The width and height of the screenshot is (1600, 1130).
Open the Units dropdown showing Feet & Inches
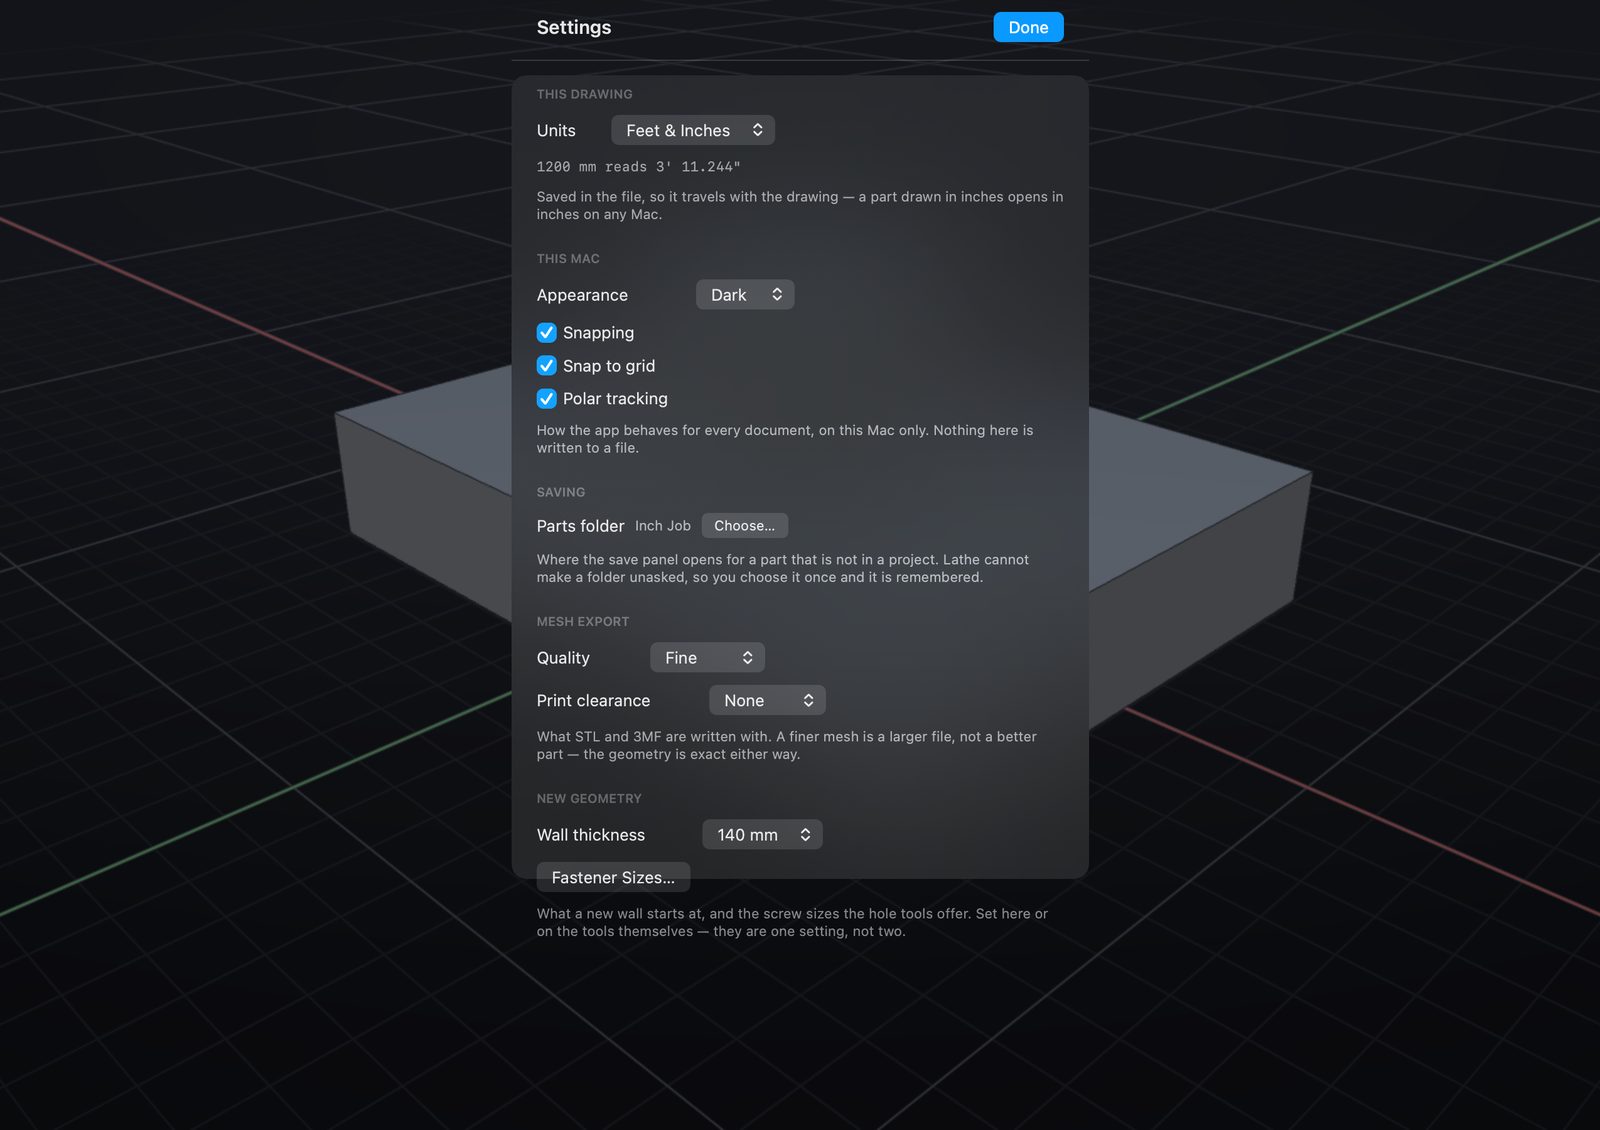pos(693,130)
